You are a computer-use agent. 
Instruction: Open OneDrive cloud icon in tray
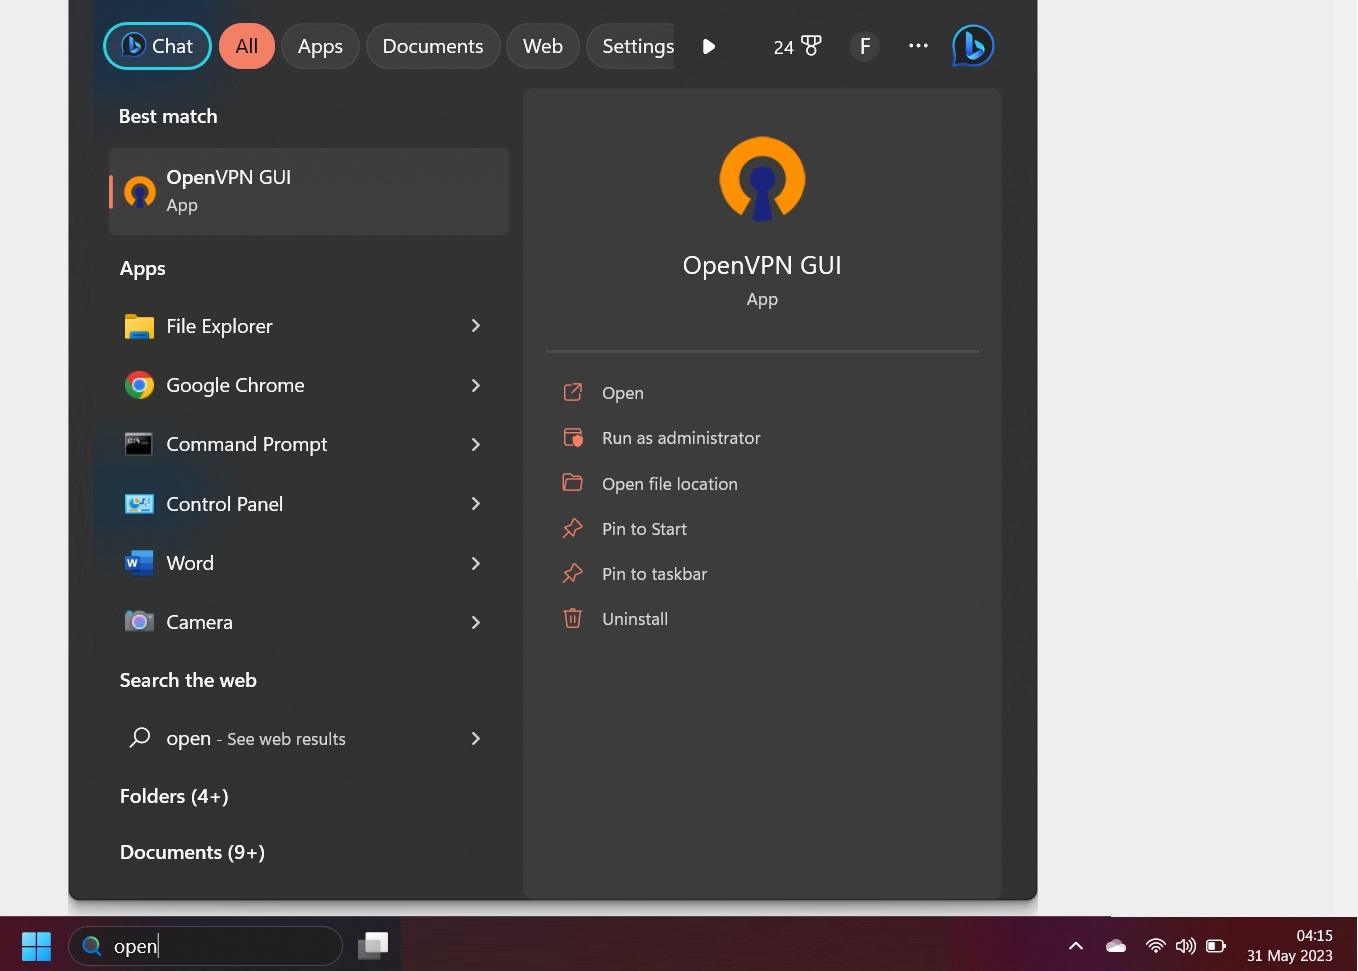(x=1116, y=945)
